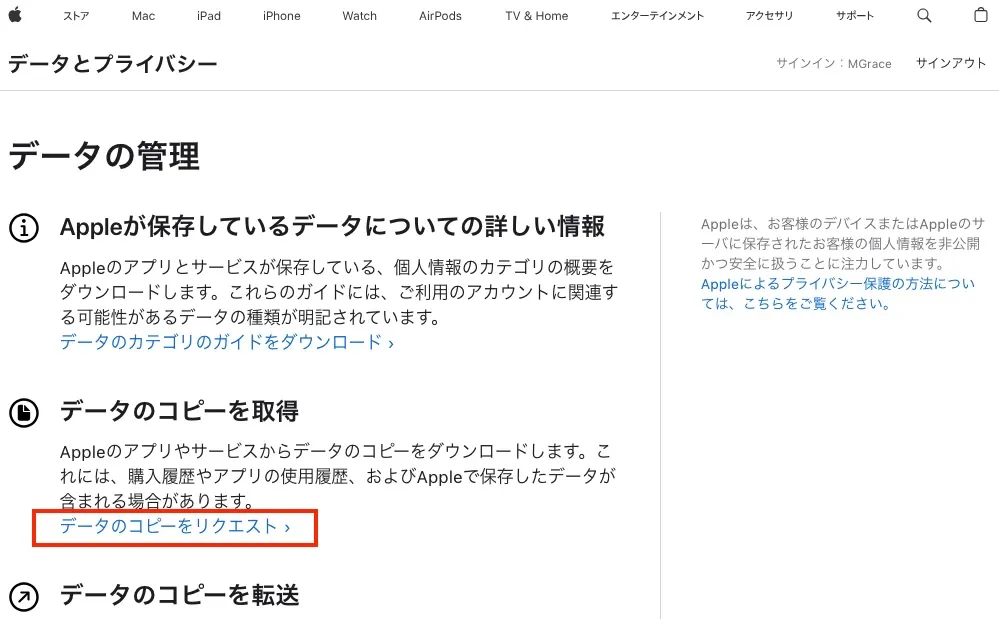Click the データの管理 heading

(104, 156)
